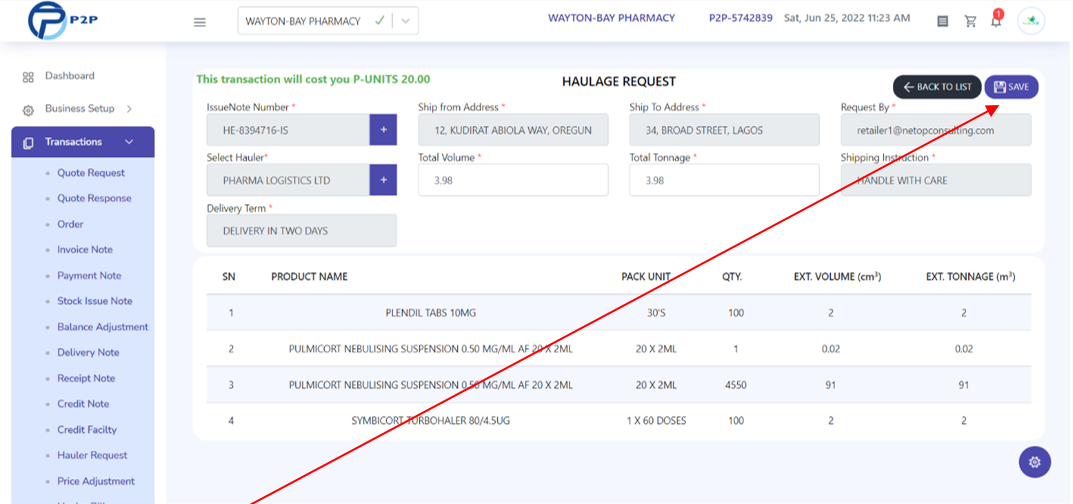Click the P2P-5742839 account ID
Image resolution: width=1073 pixels, height=504 pixels.
(x=740, y=18)
